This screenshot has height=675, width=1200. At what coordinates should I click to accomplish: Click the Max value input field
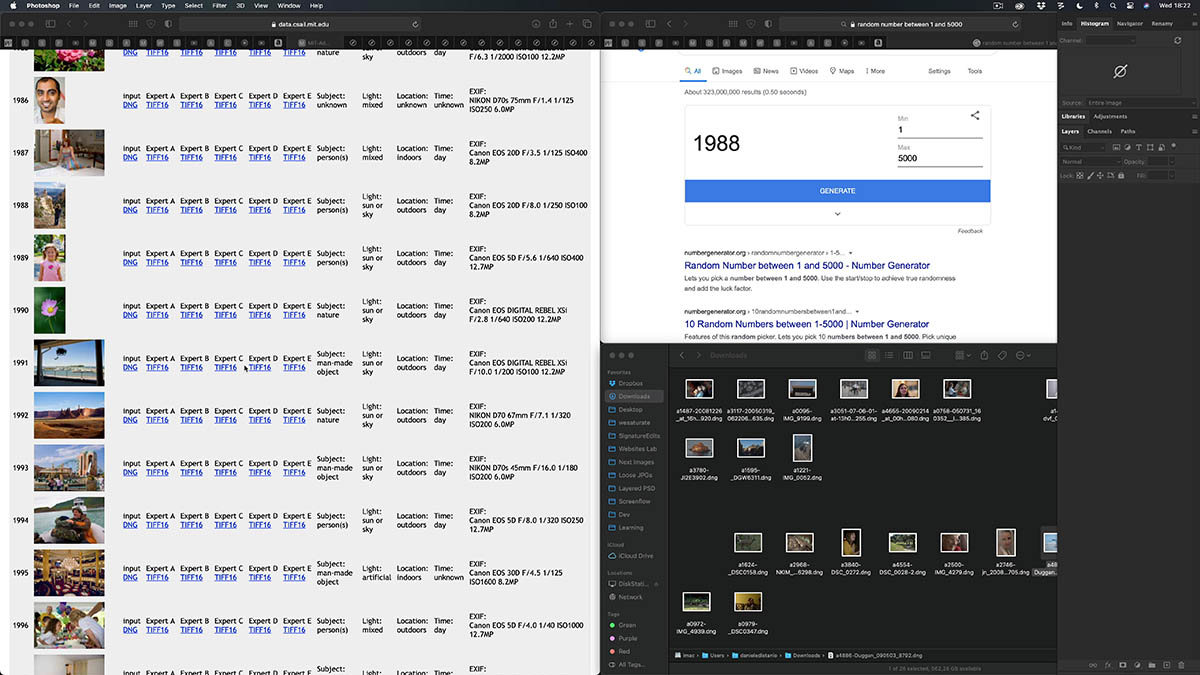click(940, 158)
